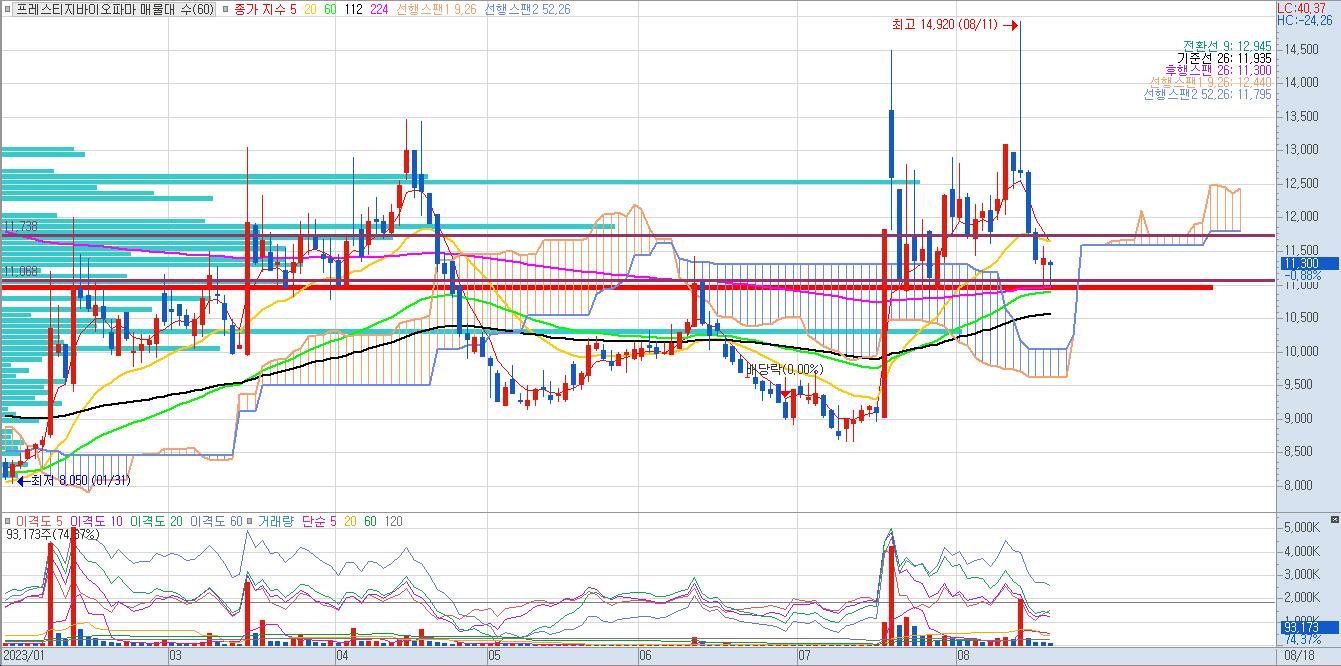Click the 기준선 26: 11,935 readout
This screenshot has width=1341, height=666.
click(x=1224, y=58)
